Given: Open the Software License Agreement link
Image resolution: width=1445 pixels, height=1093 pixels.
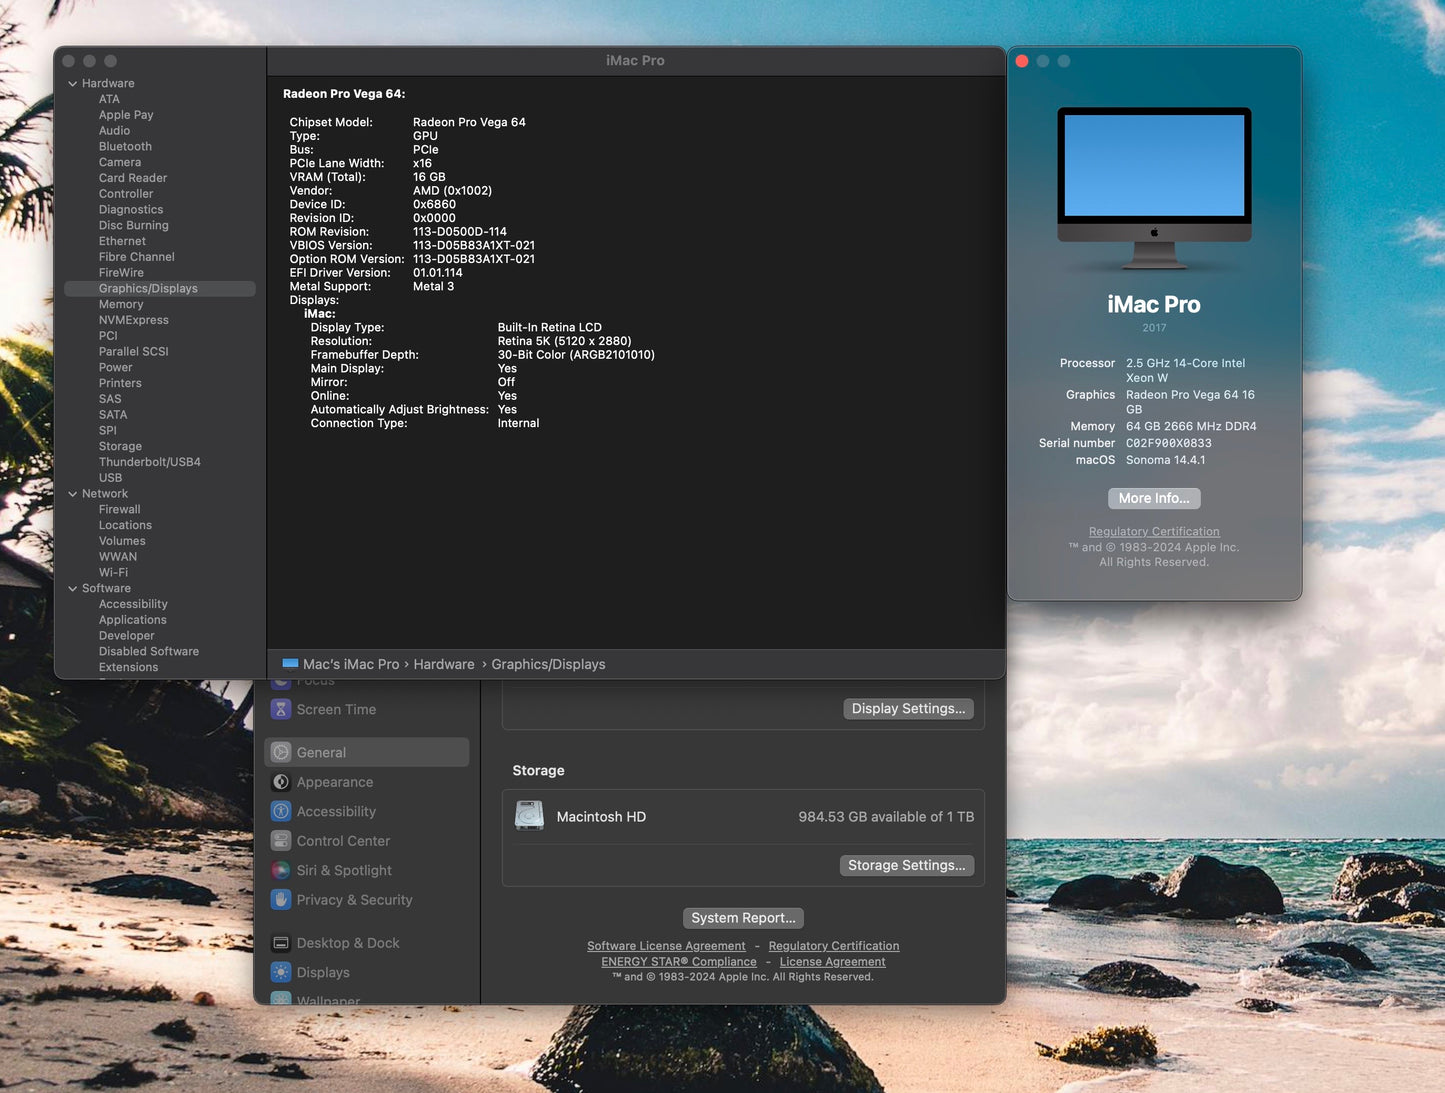Looking at the screenshot, I should (x=666, y=946).
